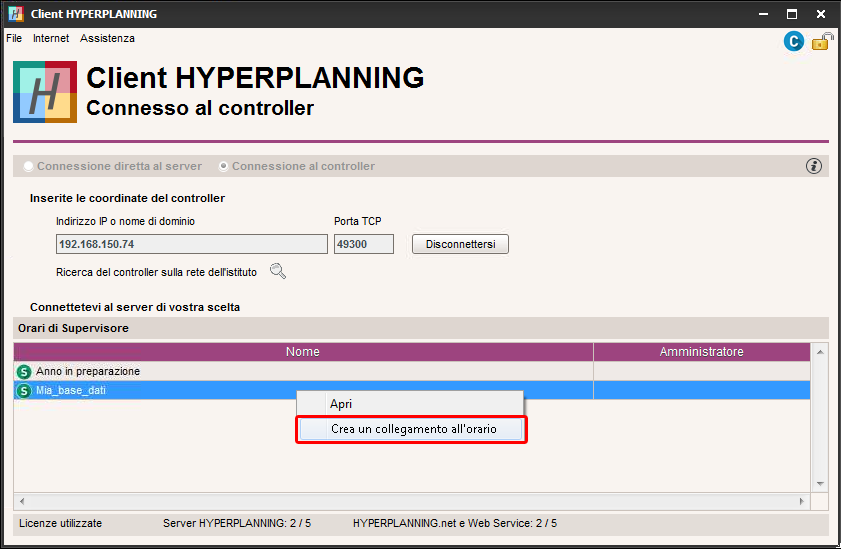Click the blue C controller icon
The image size is (841, 549).
(x=793, y=41)
